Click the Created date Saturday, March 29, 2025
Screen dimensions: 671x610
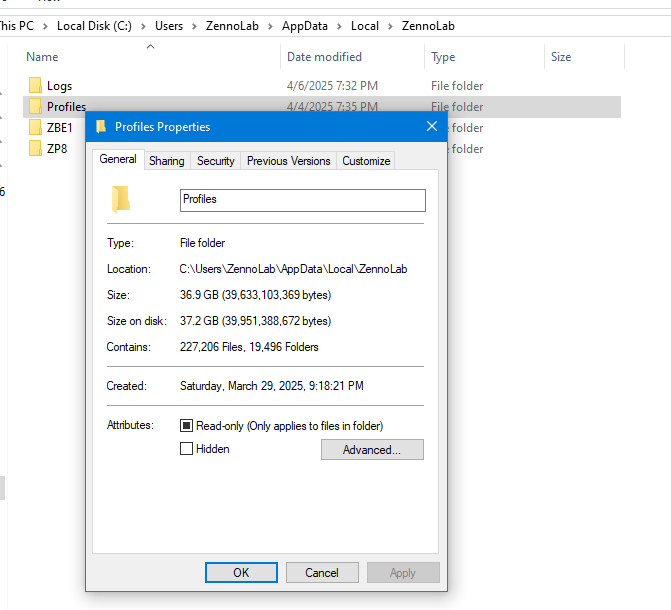point(271,386)
